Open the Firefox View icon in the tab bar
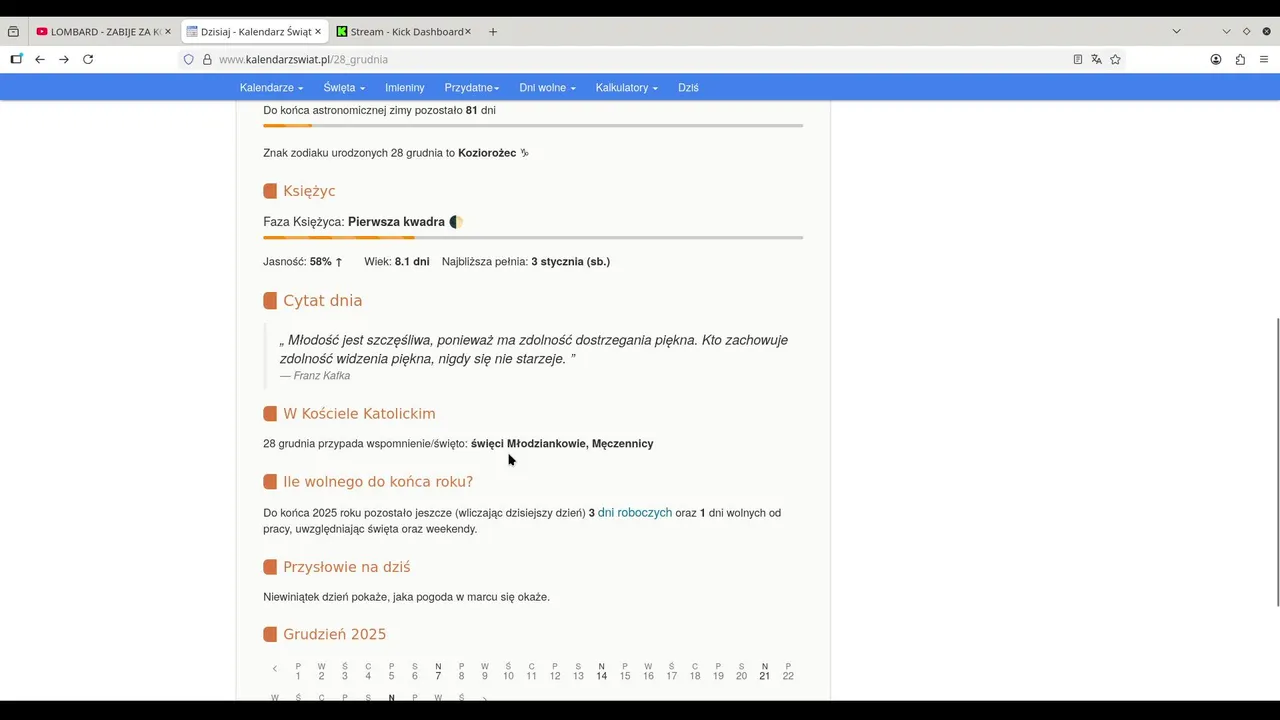The height and width of the screenshot is (720, 1280). point(13,32)
